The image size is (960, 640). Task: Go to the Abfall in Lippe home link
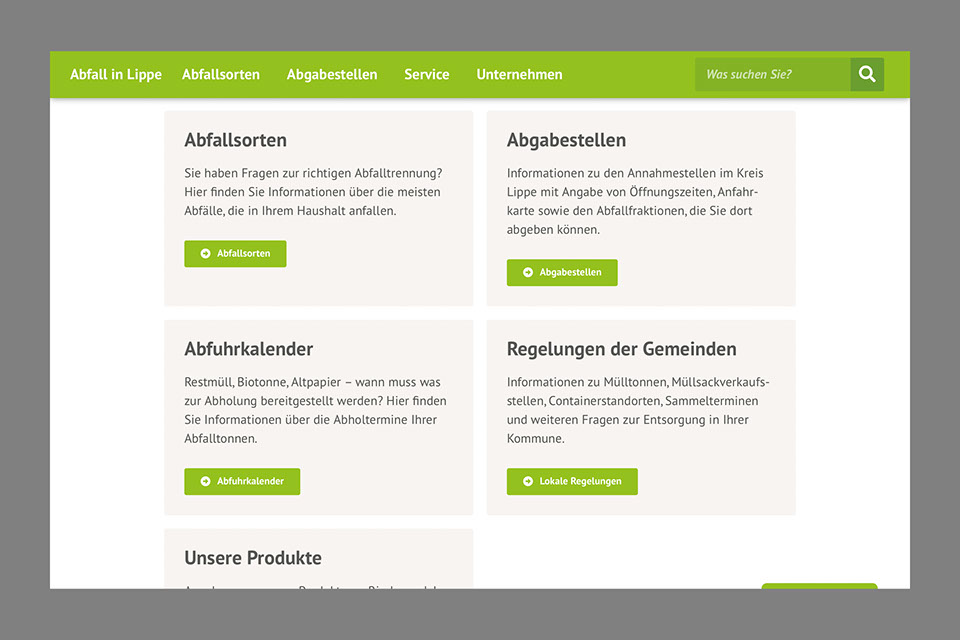tap(116, 74)
